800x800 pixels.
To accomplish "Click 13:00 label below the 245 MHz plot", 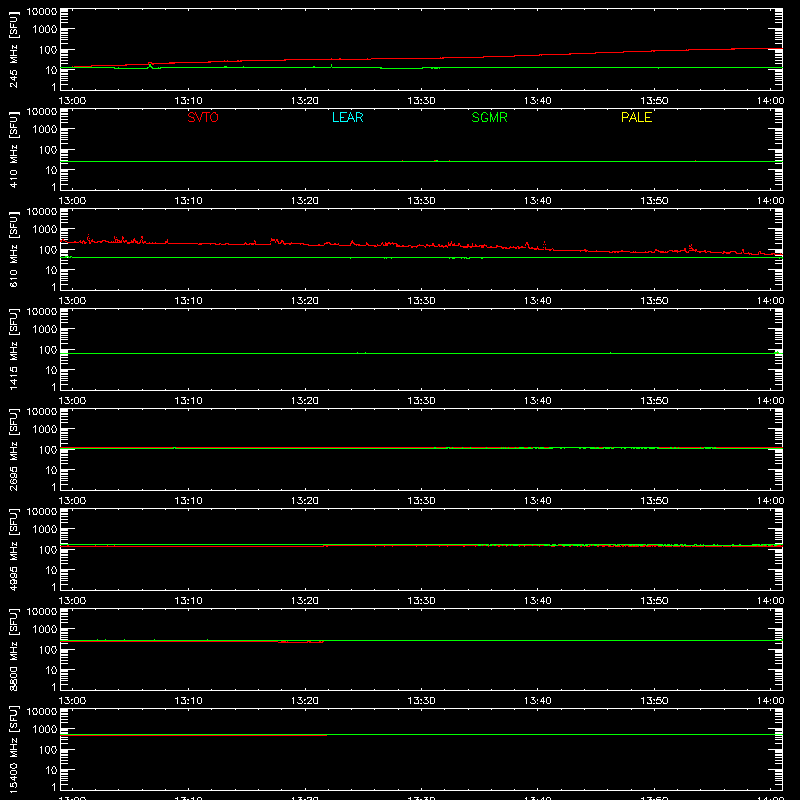I will 72,101.
